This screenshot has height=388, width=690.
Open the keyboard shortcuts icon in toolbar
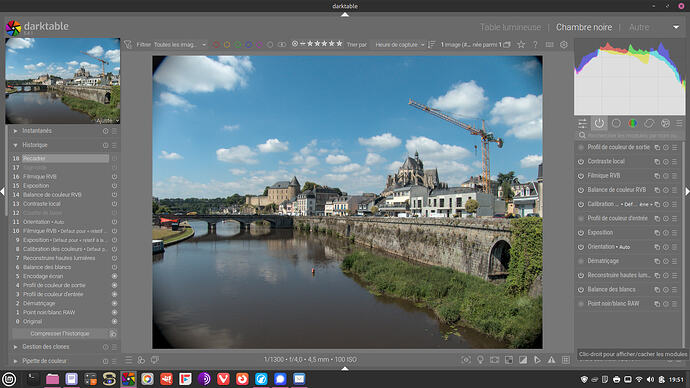click(550, 44)
